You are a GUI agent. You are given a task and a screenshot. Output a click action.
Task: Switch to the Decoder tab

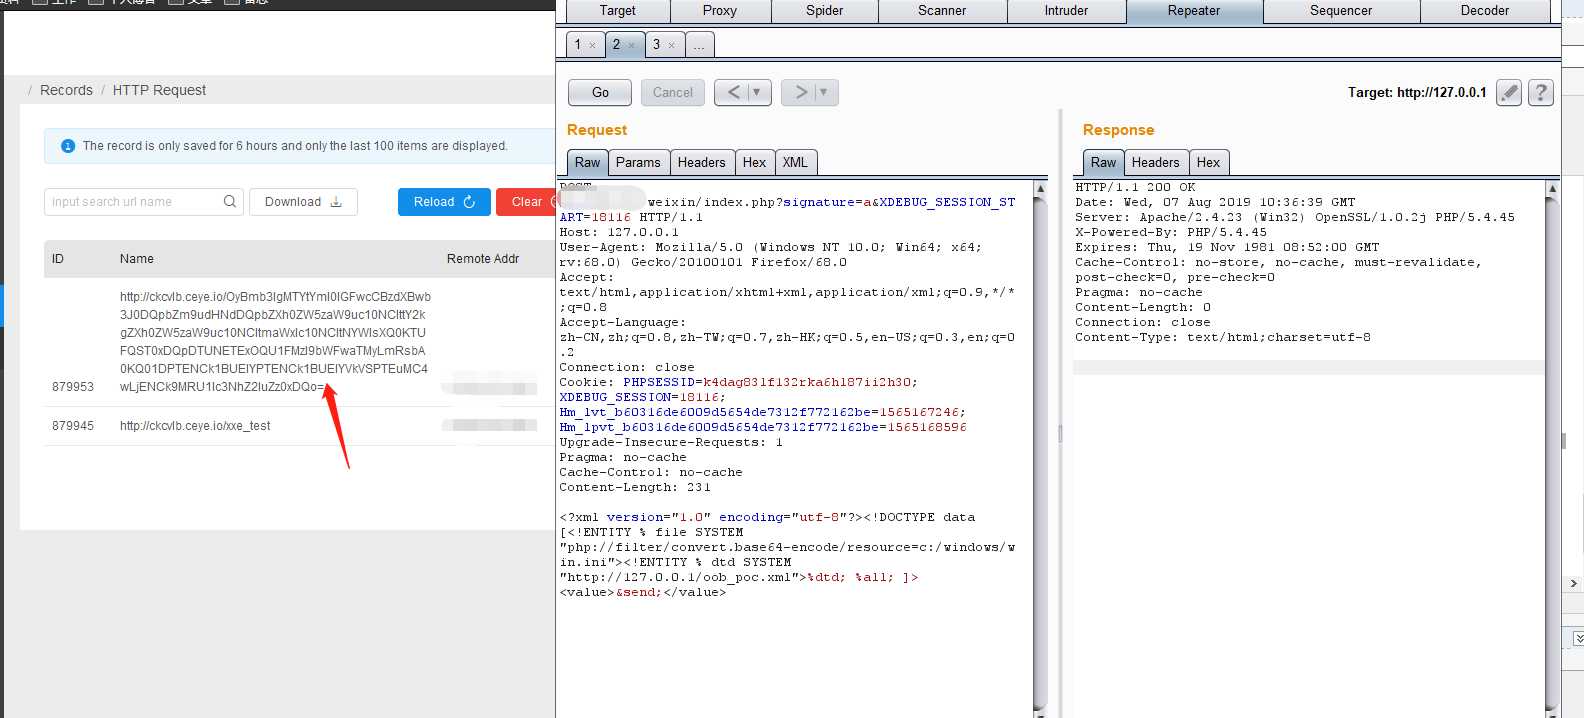(x=1484, y=11)
